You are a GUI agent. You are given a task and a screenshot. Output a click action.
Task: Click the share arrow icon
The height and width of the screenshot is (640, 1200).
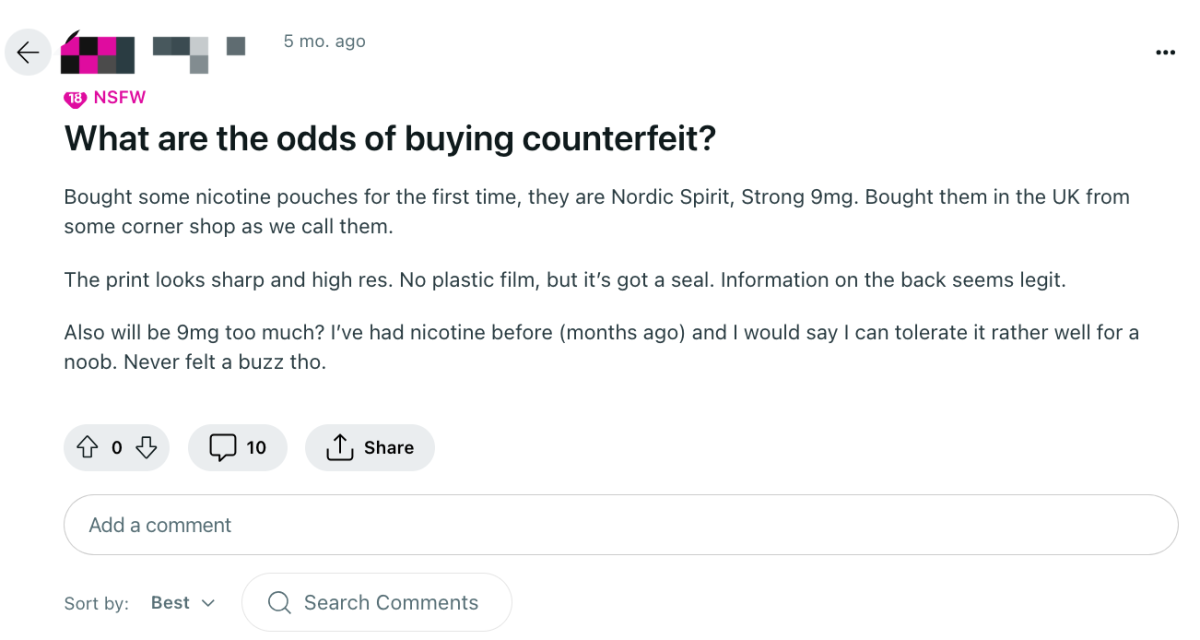[x=340, y=447]
